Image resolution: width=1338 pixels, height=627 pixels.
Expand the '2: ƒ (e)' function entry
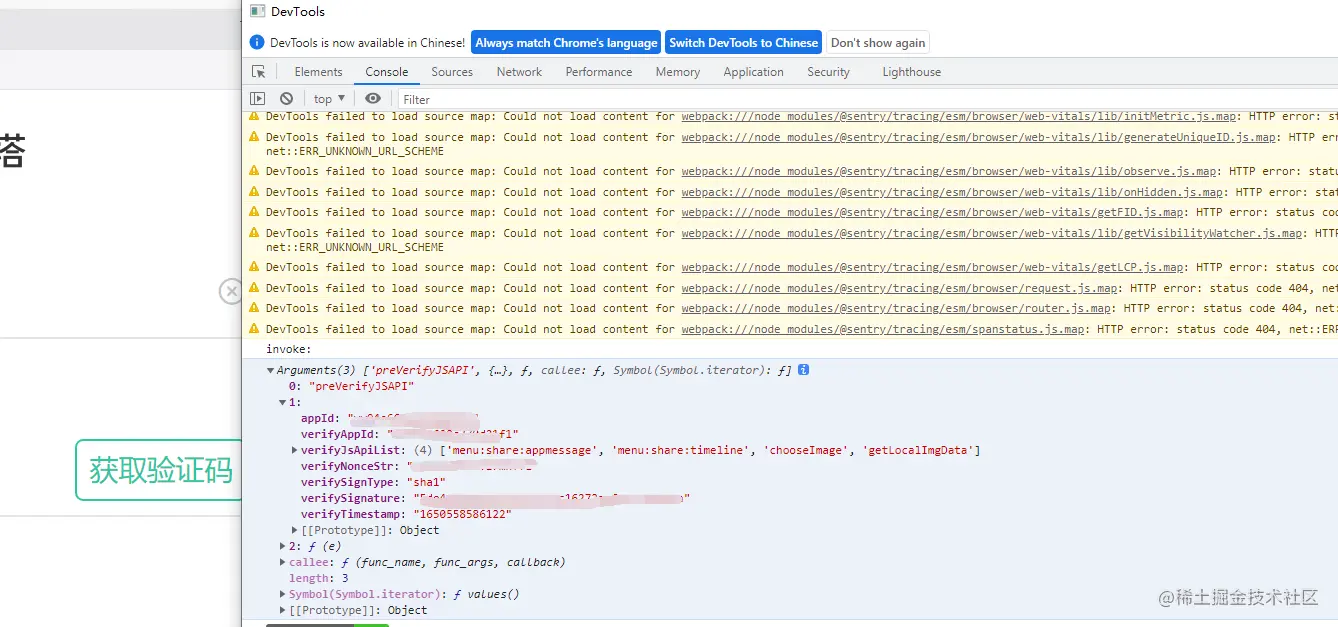pos(282,546)
